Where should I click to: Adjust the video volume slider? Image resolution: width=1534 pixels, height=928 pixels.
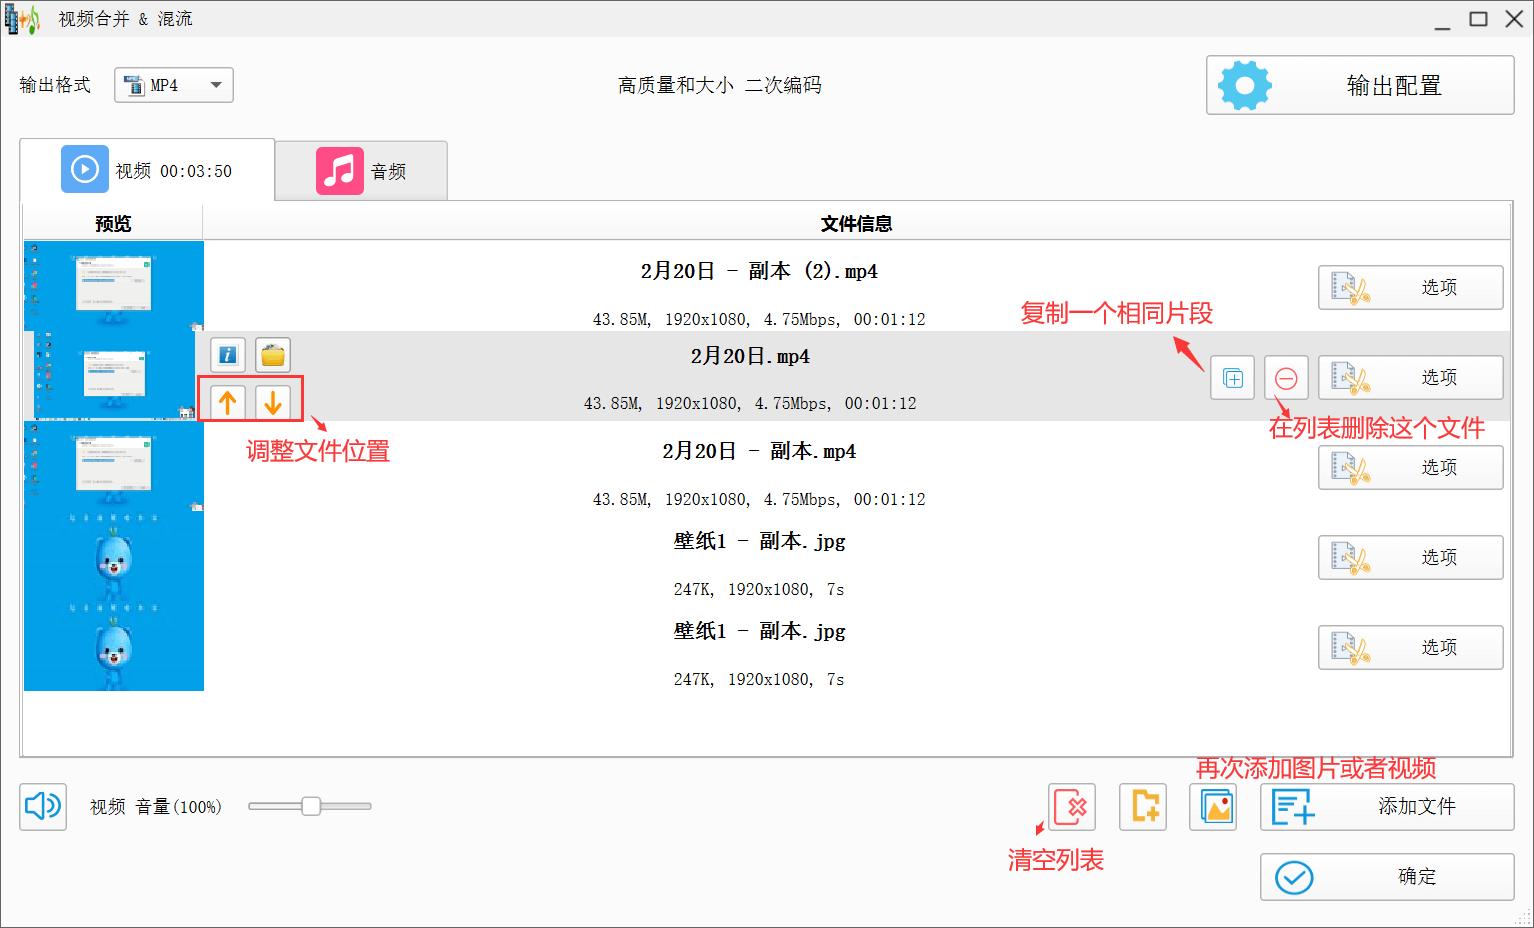coord(311,805)
